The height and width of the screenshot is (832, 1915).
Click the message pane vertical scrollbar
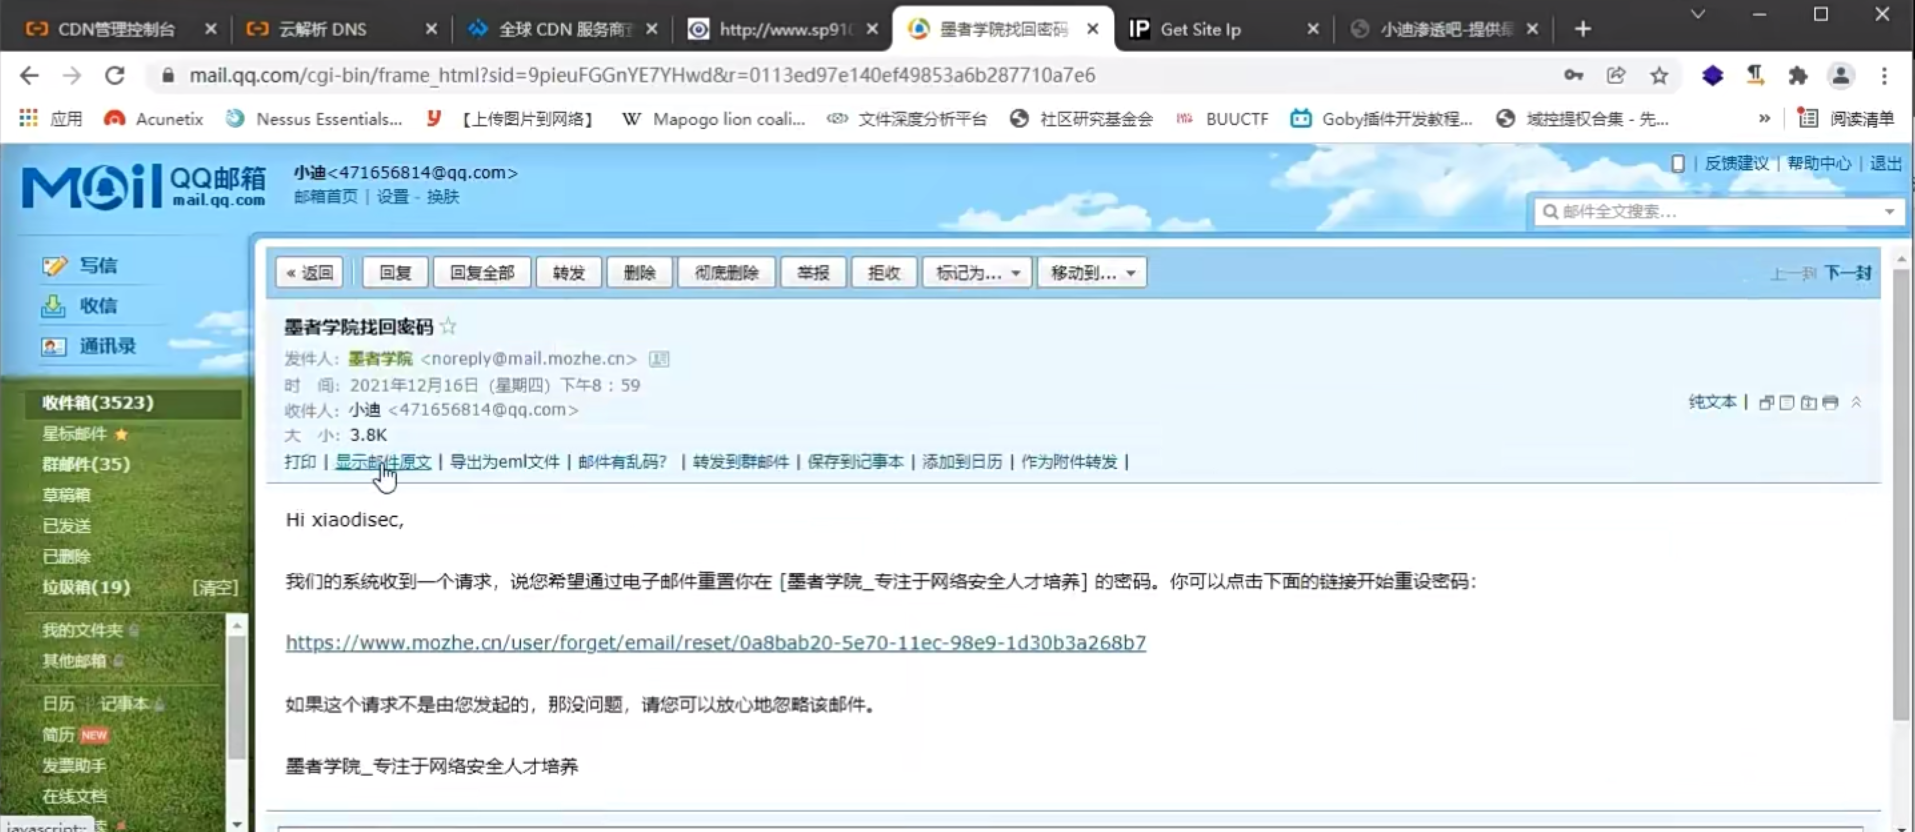point(1901,495)
